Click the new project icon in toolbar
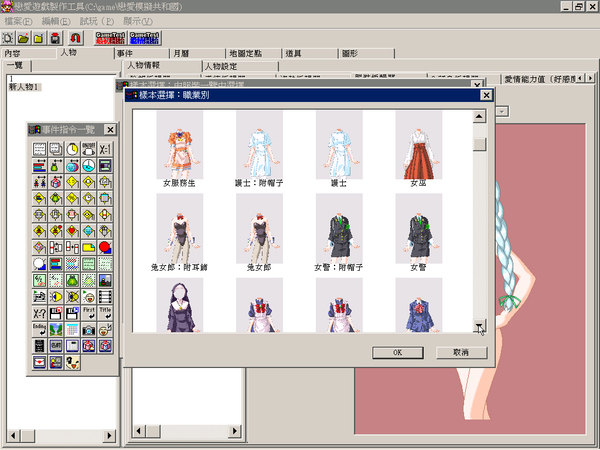 tap(8, 38)
